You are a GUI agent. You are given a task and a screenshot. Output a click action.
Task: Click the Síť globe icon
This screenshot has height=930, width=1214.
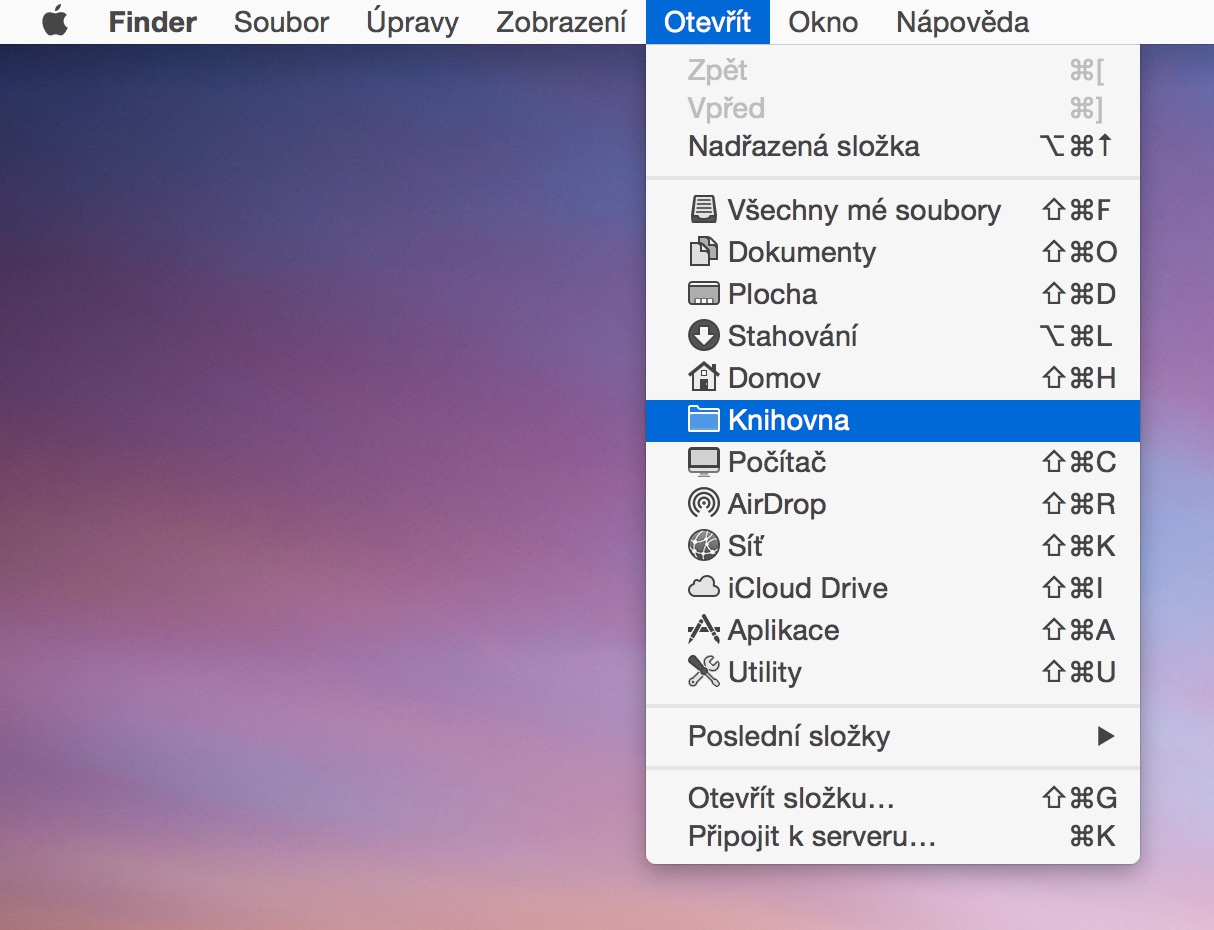[x=704, y=546]
